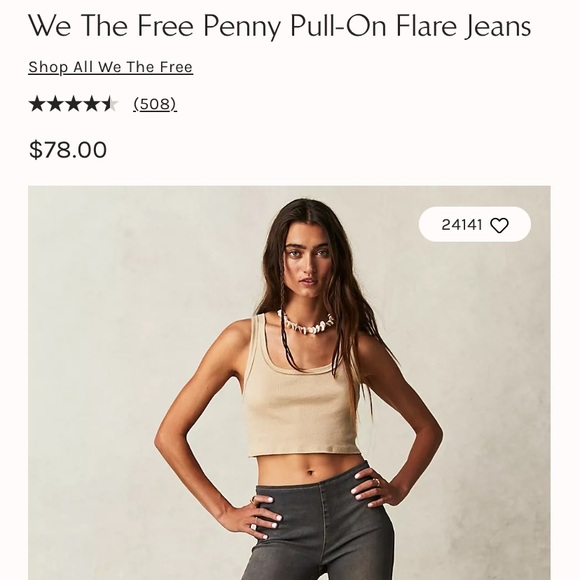580x580 pixels.
Task: Open the (508) reviews link
Action: click(x=155, y=104)
